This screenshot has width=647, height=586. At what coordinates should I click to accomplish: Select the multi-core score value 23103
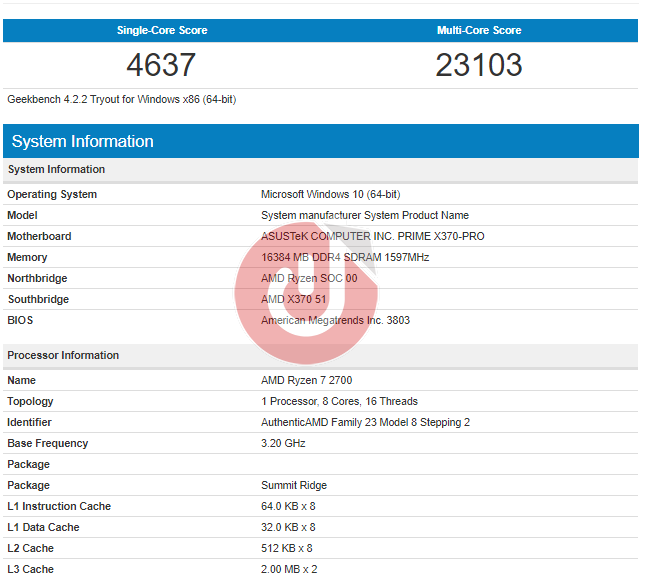tap(478, 65)
